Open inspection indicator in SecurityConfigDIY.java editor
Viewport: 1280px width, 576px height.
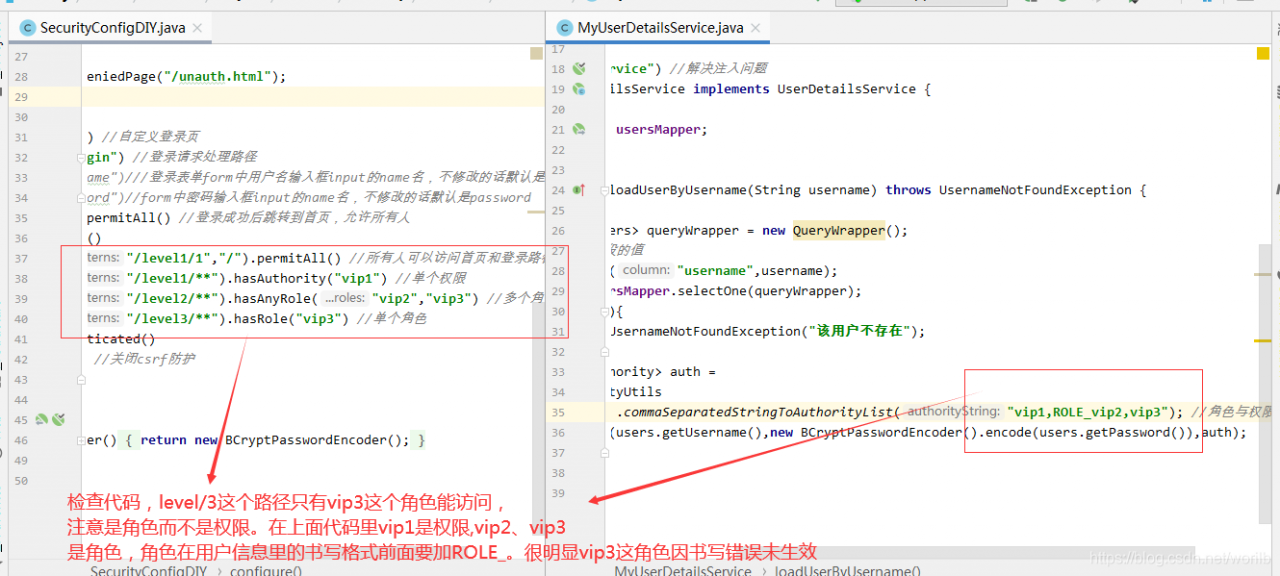(536, 54)
